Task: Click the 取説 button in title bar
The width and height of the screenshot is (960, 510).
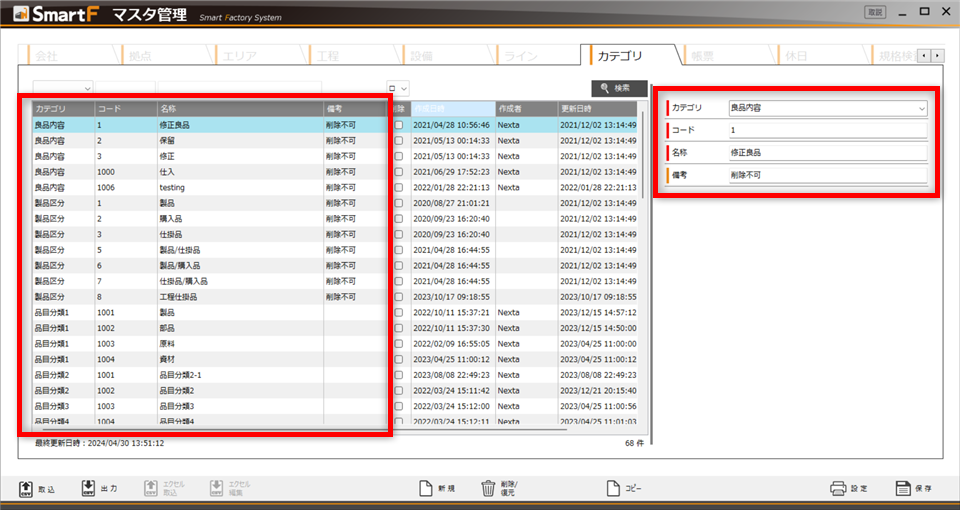Action: click(873, 13)
